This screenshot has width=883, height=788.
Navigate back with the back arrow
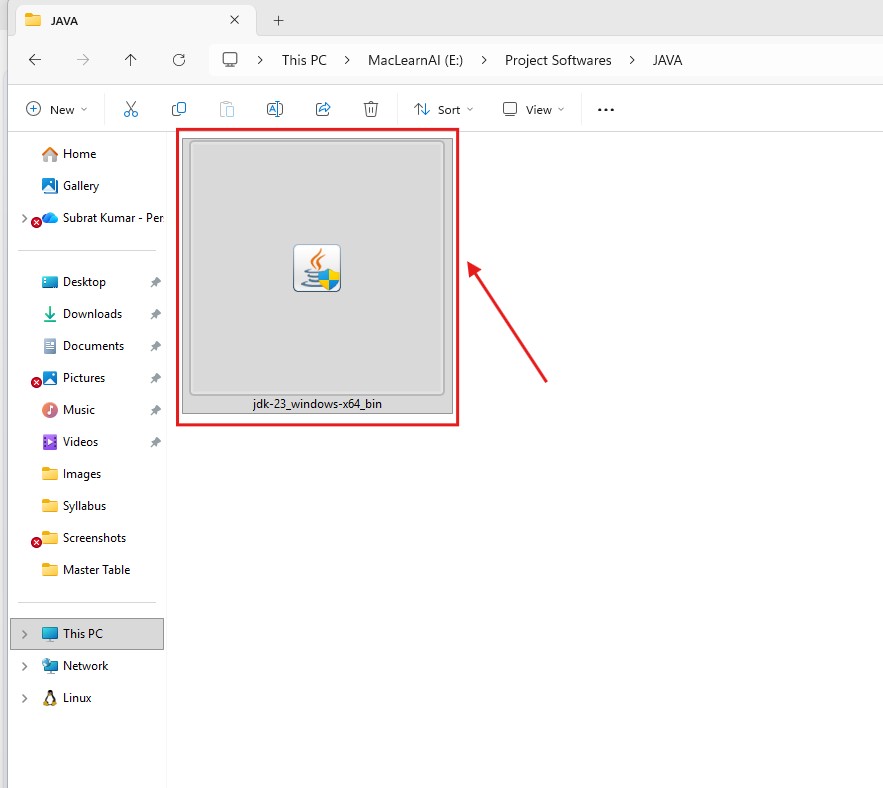click(x=35, y=60)
